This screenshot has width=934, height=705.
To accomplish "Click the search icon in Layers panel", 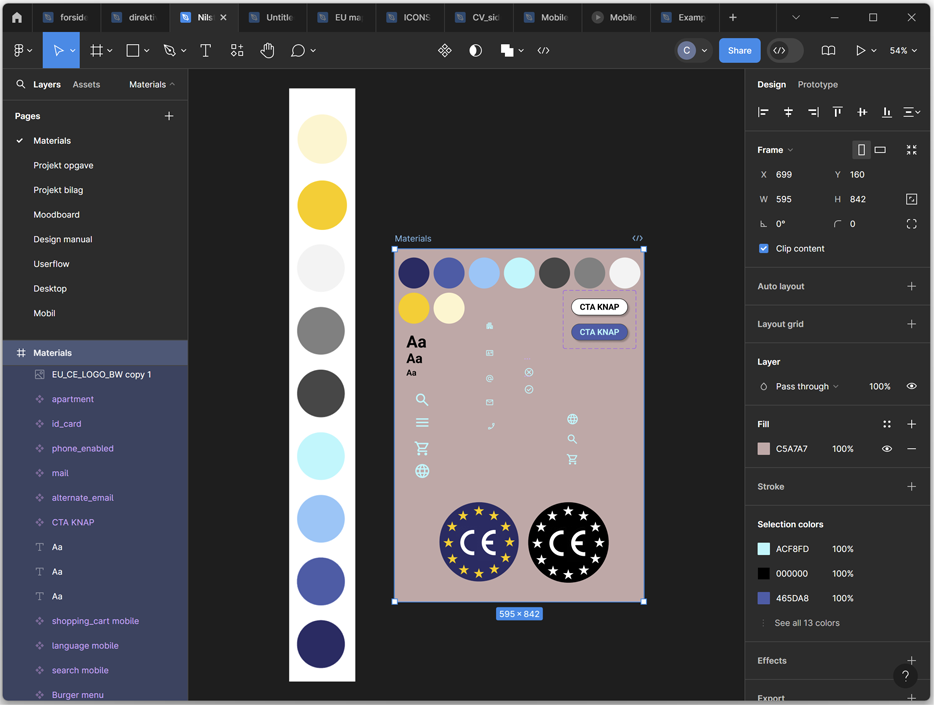I will click(20, 85).
